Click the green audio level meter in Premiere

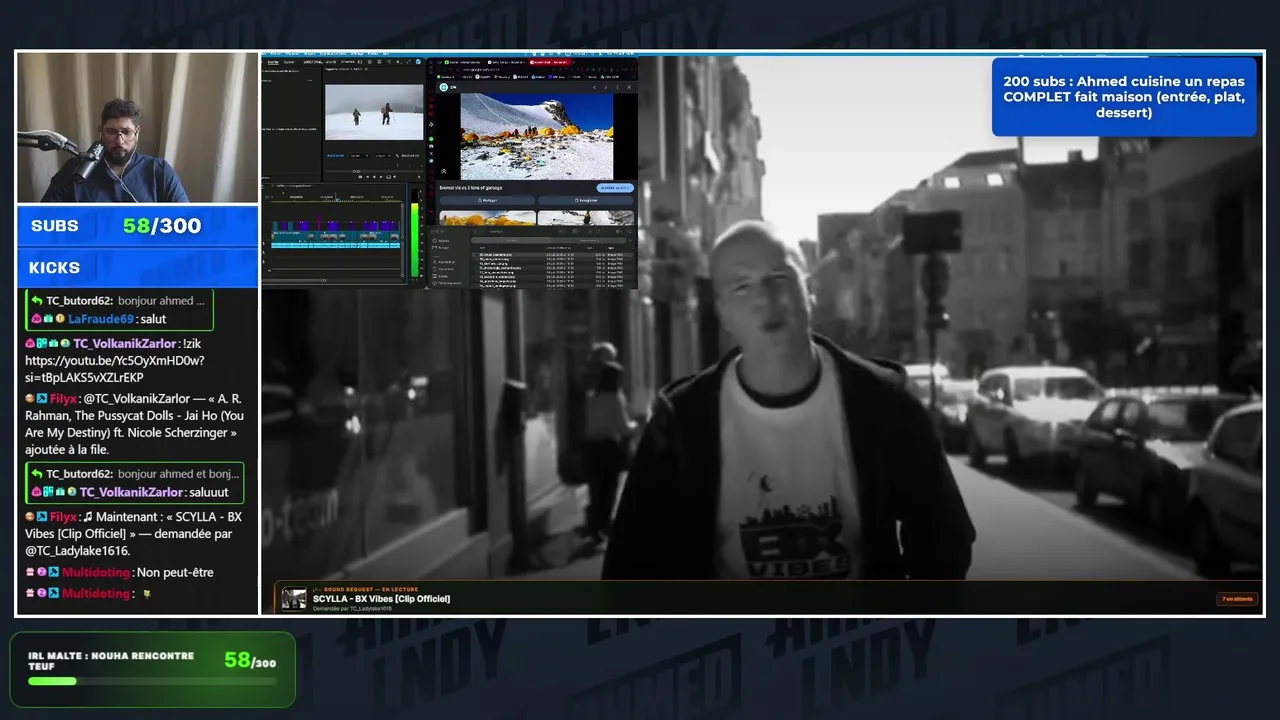click(415, 238)
